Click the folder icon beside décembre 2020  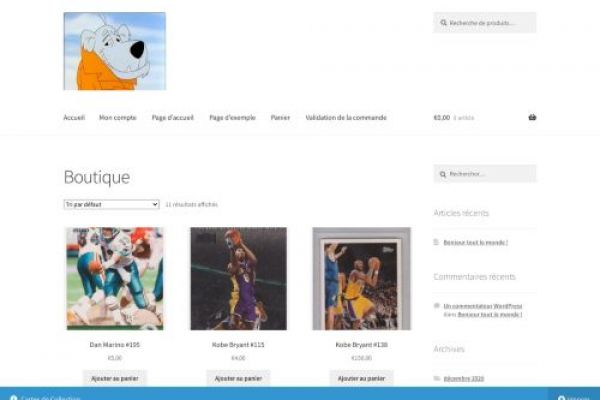437,378
